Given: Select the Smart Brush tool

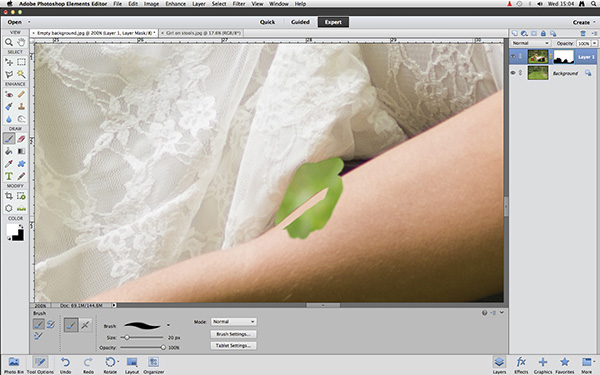Looking at the screenshot, I should [9, 106].
